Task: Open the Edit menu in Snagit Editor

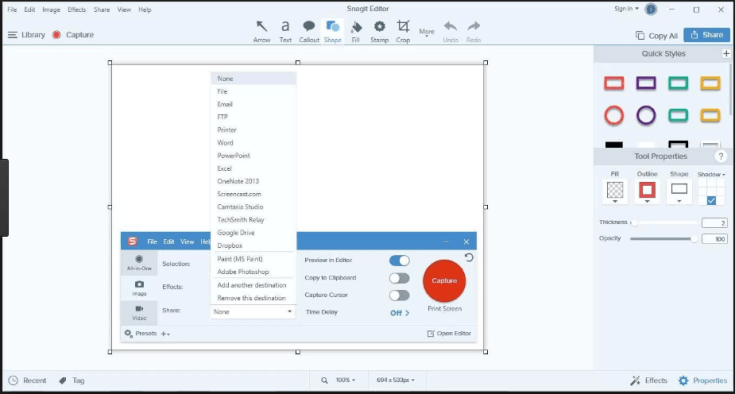Action: tap(30, 9)
